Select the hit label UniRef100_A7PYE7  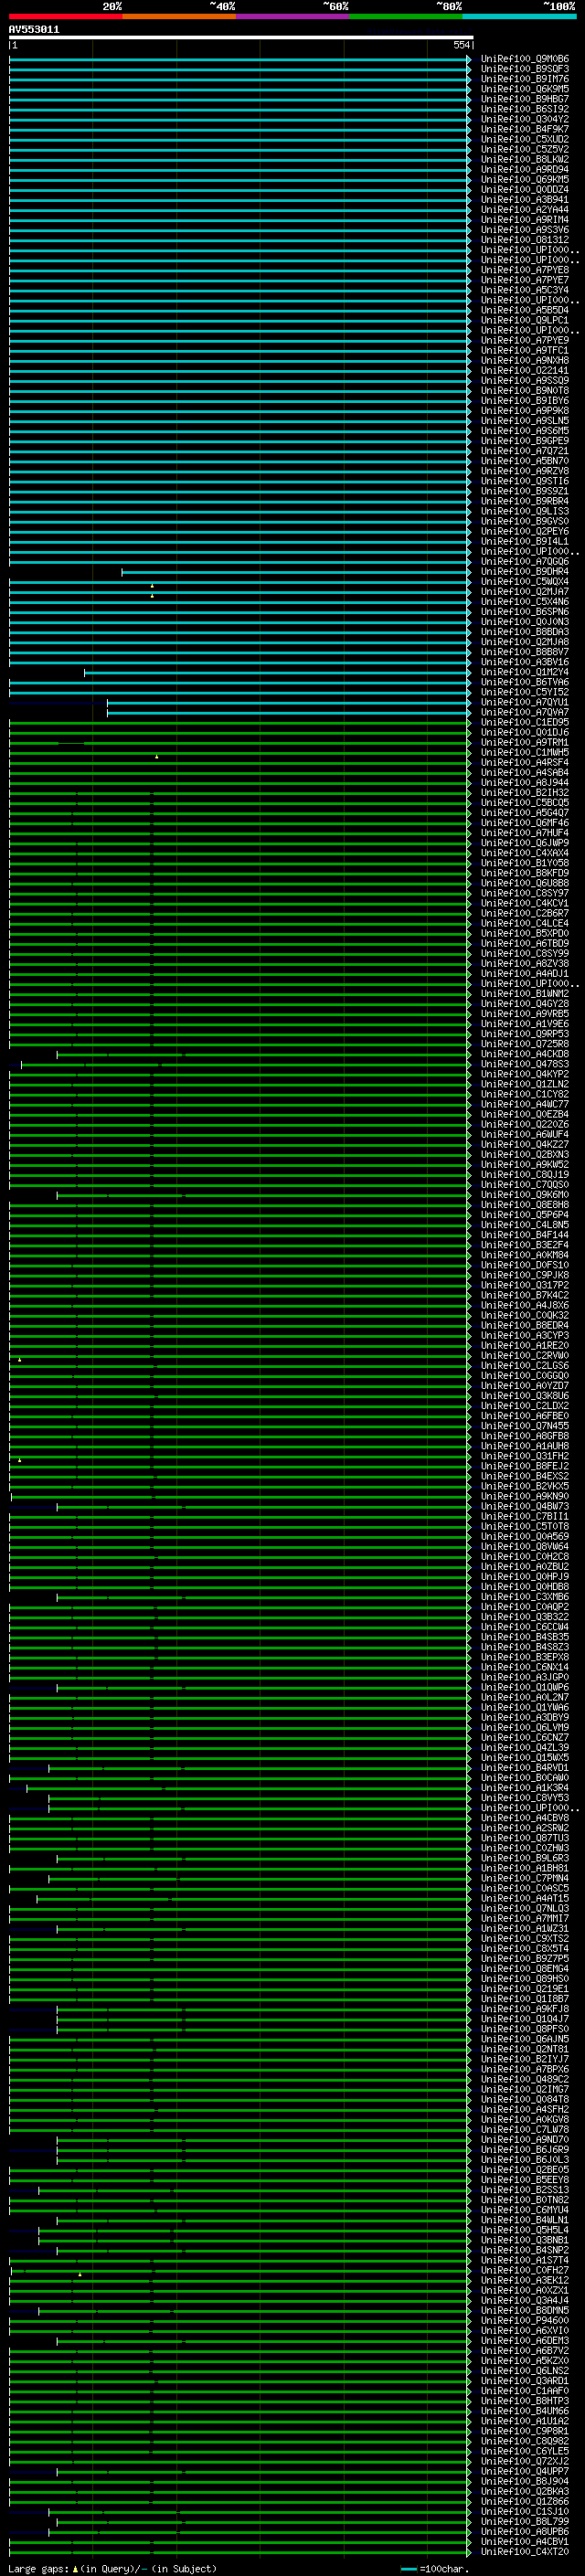tap(525, 280)
